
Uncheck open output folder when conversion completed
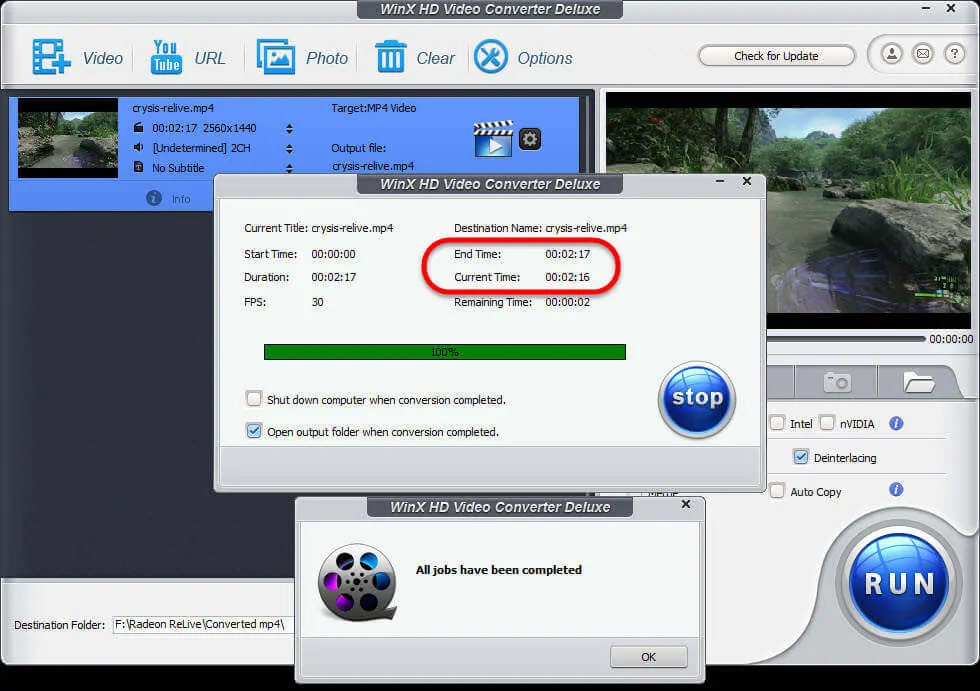tap(254, 431)
